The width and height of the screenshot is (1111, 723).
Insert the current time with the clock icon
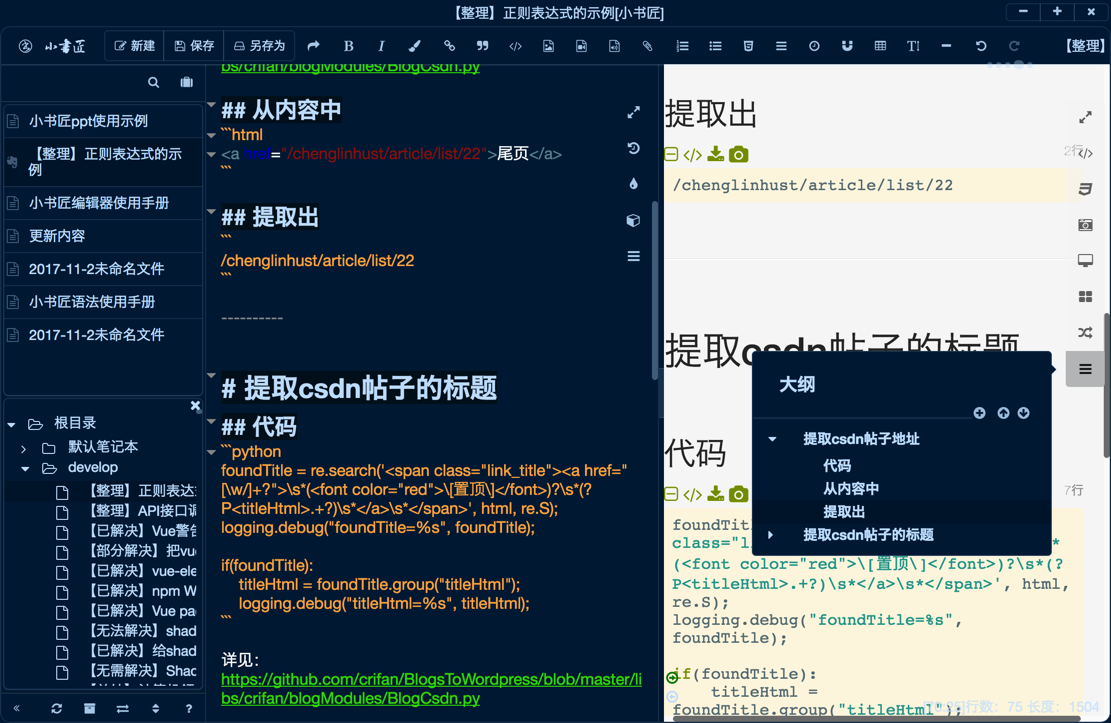coord(814,45)
